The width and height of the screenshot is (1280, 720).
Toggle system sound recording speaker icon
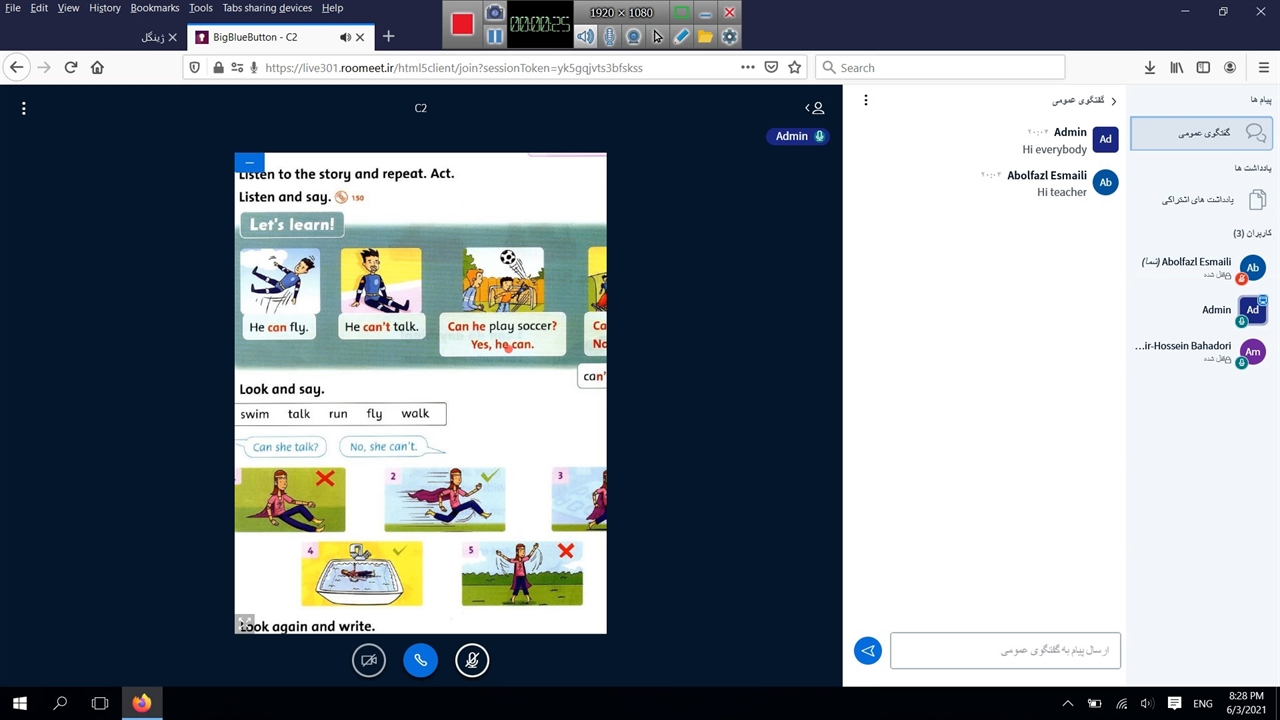coord(585,36)
